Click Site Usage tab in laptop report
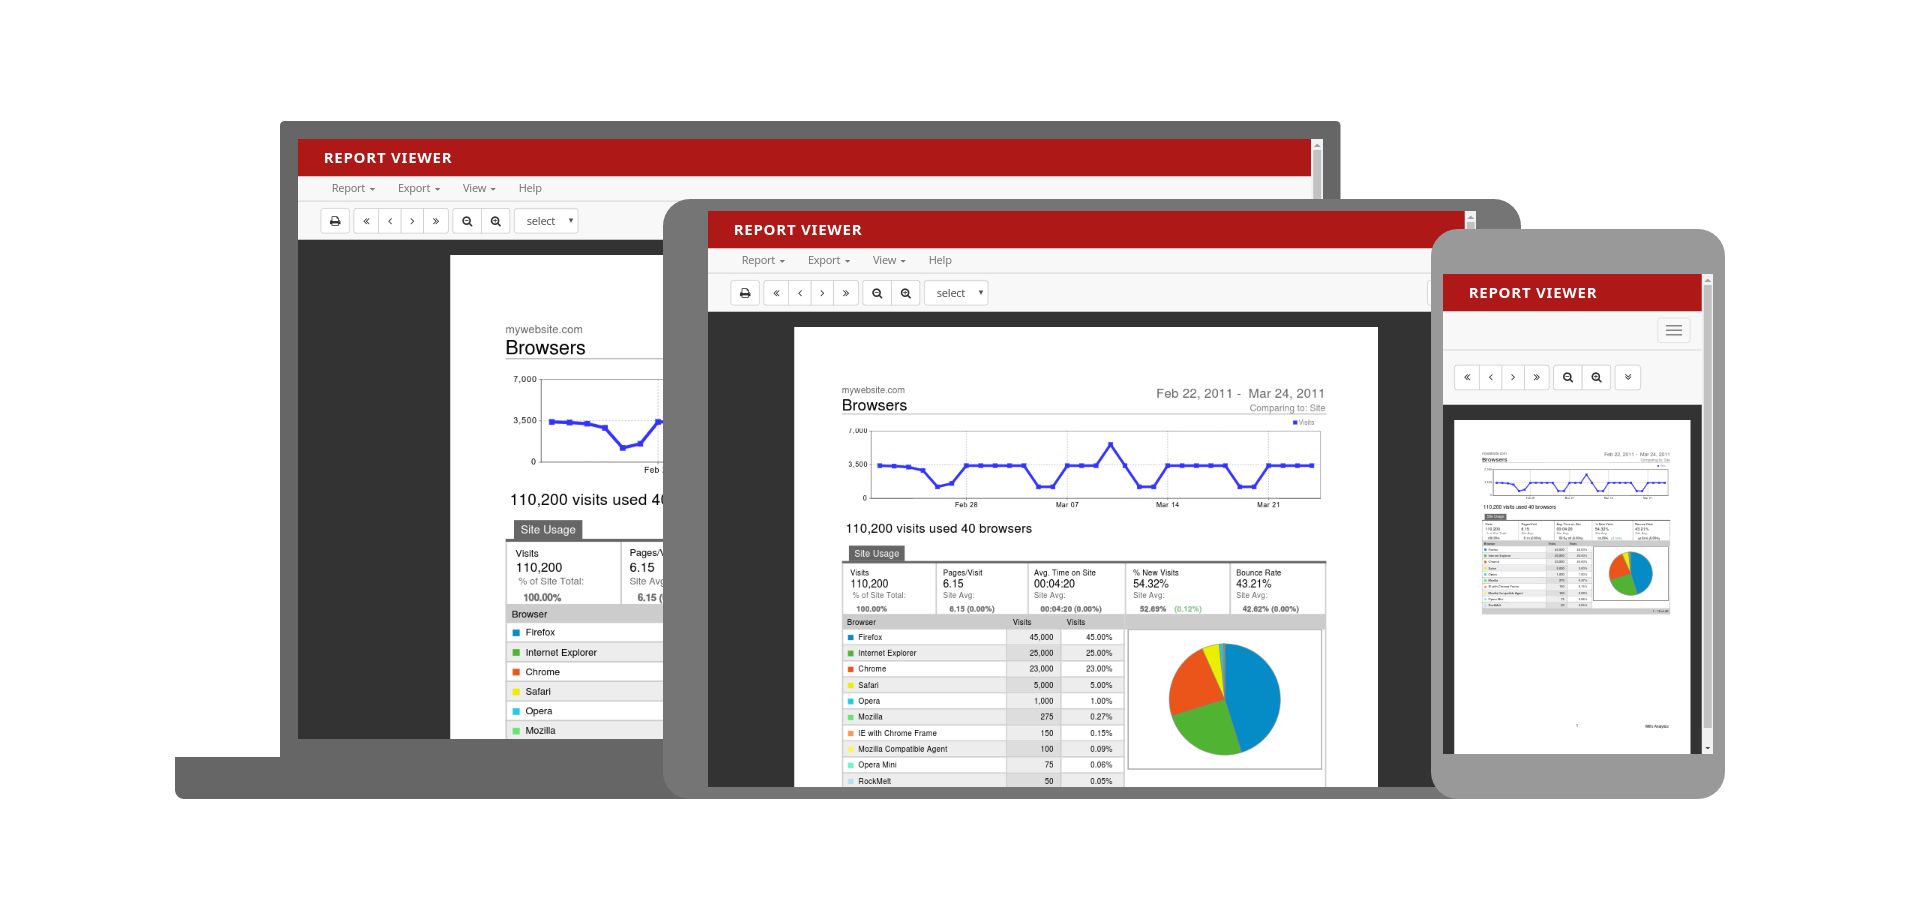 tap(547, 530)
